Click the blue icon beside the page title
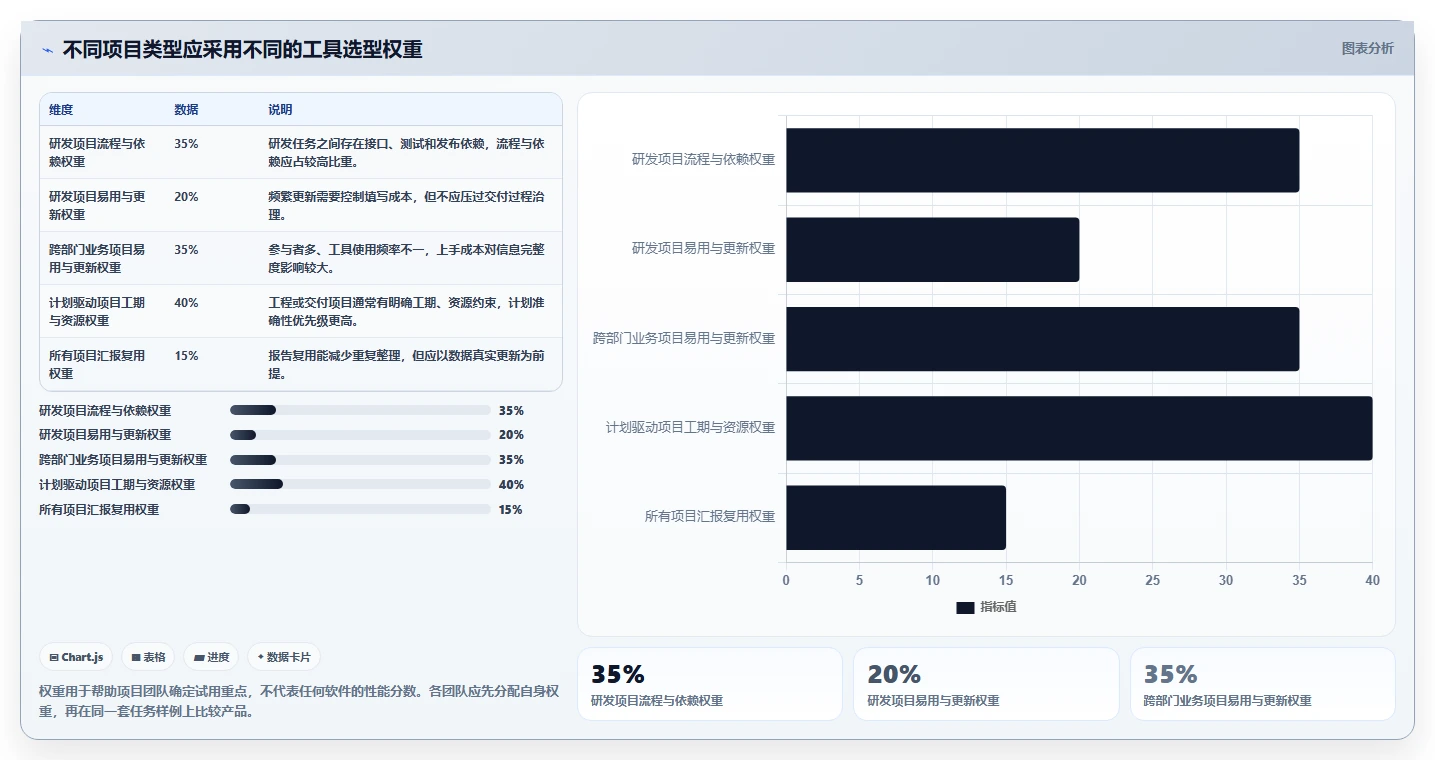Screen dimensions: 1435x760 coord(47,50)
